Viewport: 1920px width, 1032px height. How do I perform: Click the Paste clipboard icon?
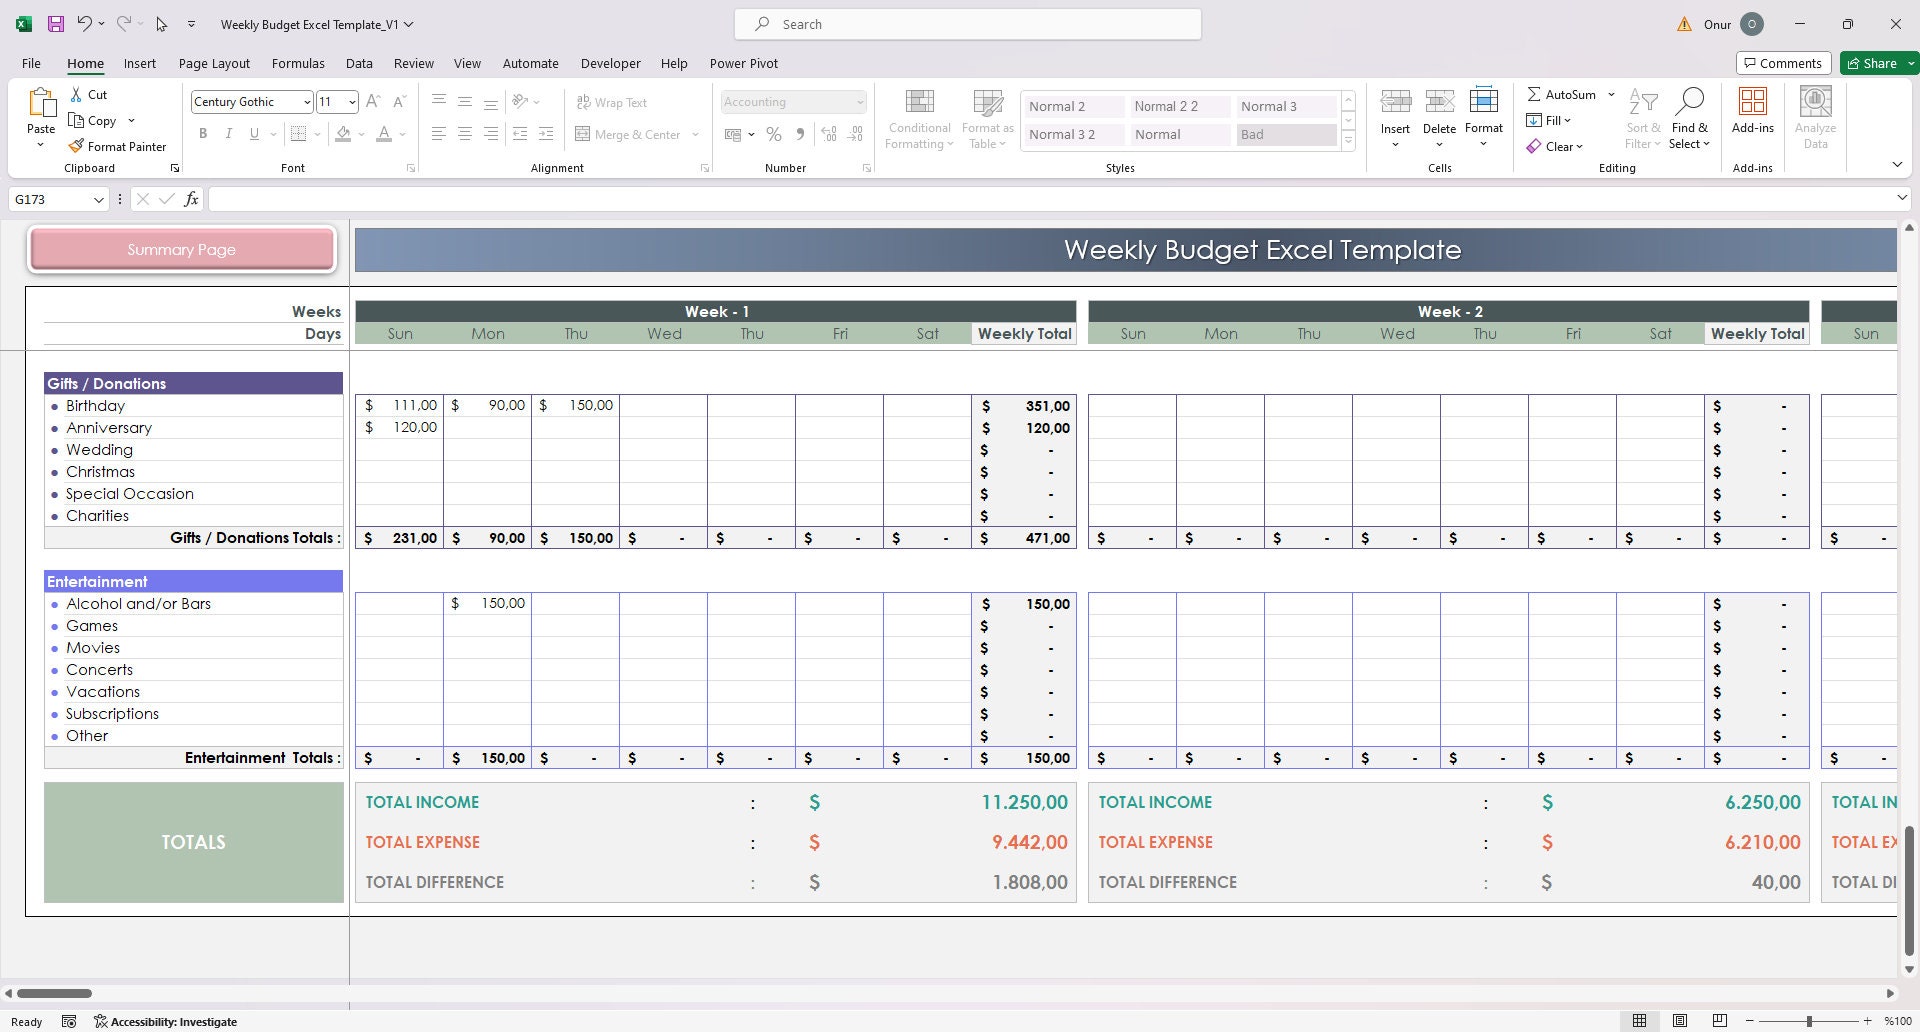41,103
